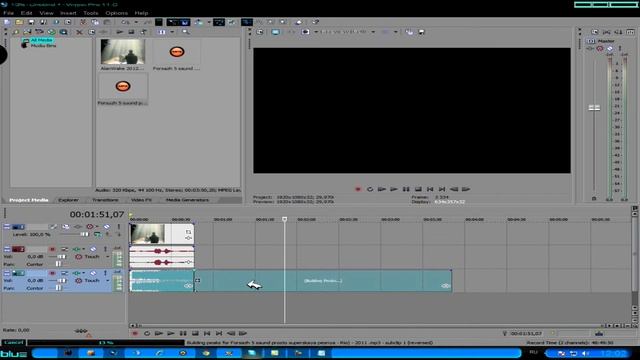Select the AlanWake video thumbnail in Project Media

(122, 52)
